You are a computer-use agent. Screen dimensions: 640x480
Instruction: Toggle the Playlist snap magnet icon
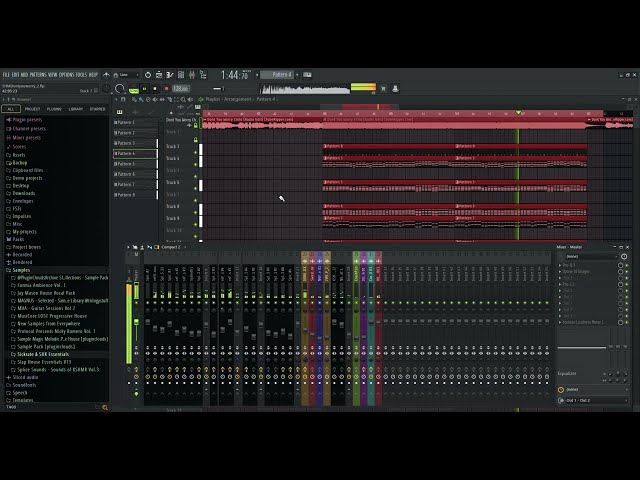point(123,99)
